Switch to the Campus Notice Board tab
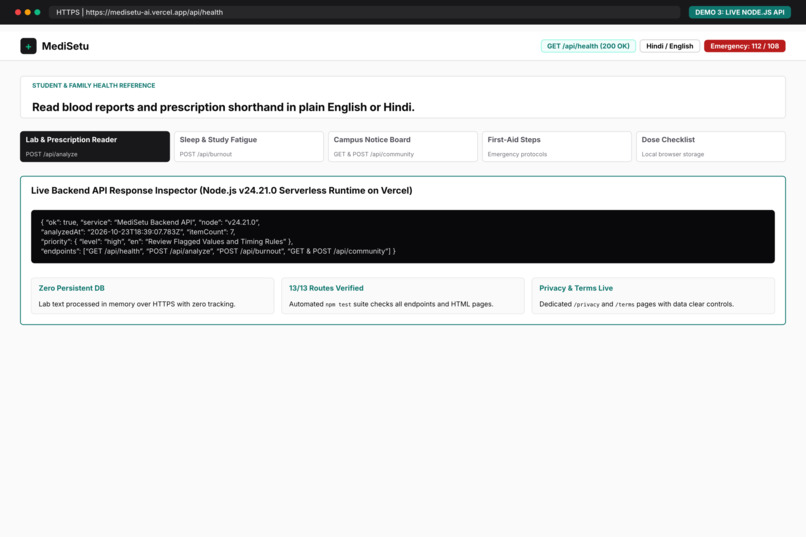The width and height of the screenshot is (806, 537). click(403, 146)
